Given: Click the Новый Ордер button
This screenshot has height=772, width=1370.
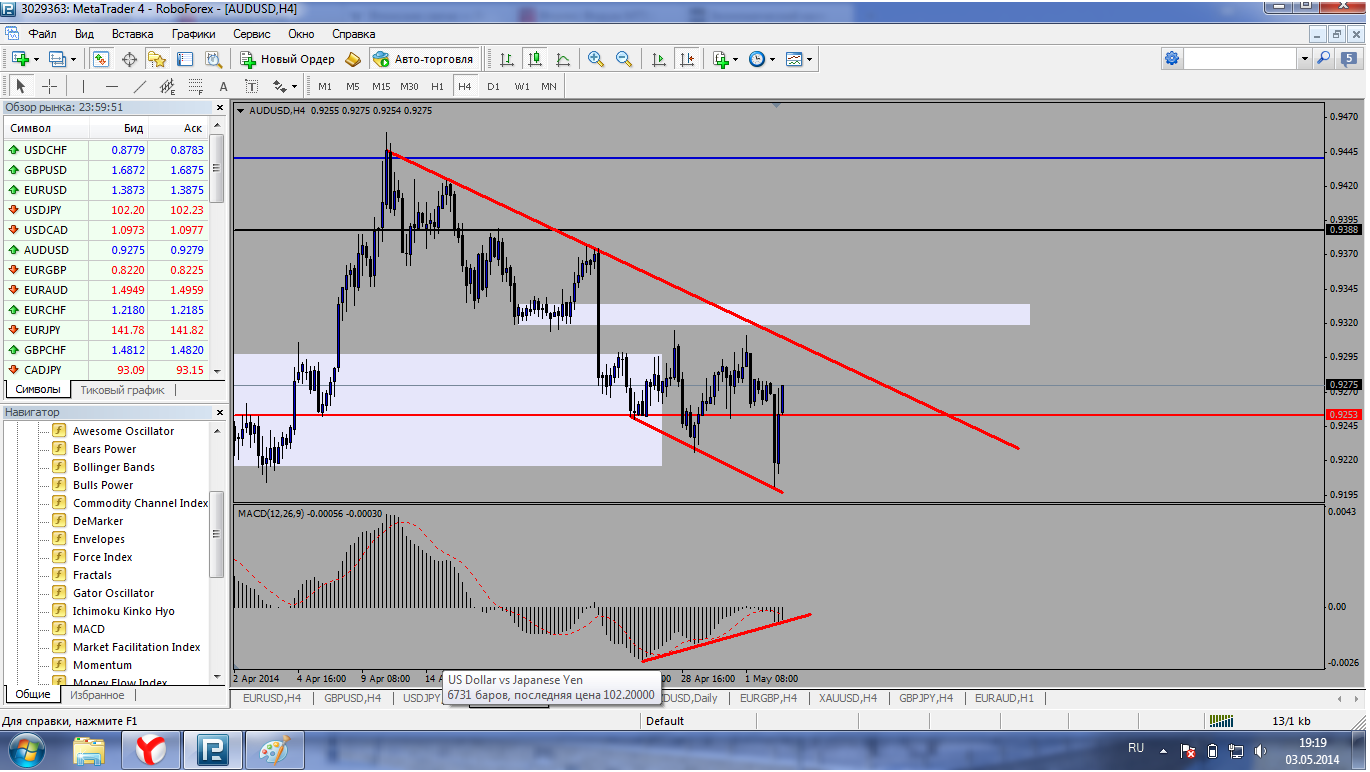Looking at the screenshot, I should 287,59.
